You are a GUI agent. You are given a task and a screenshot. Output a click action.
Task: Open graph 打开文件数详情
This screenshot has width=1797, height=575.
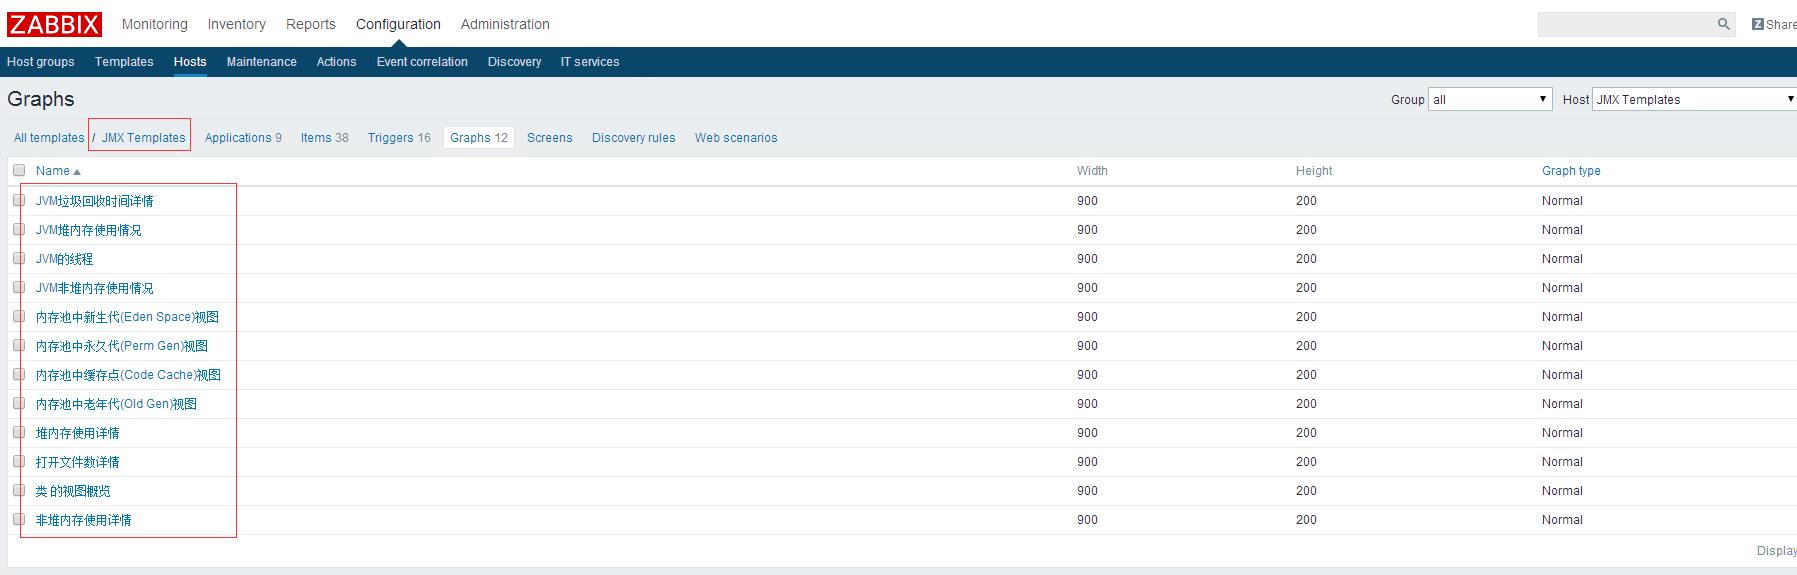point(78,462)
